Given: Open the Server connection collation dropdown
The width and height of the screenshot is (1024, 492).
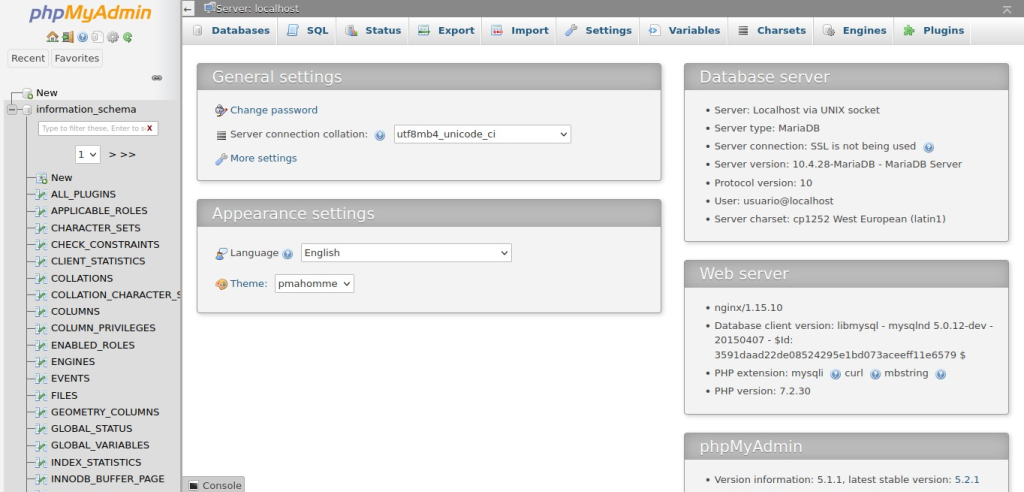Looking at the screenshot, I should coord(481,134).
